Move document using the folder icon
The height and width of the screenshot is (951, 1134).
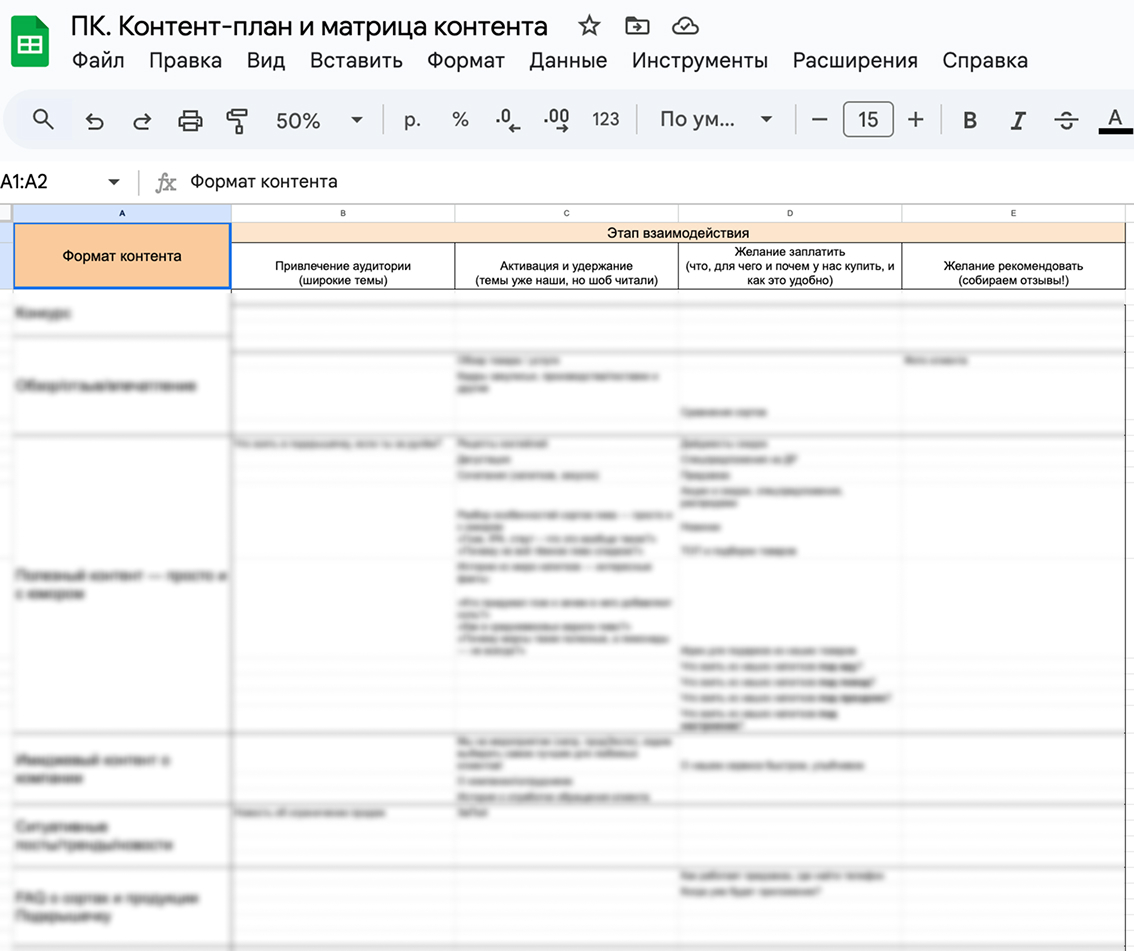(x=637, y=26)
